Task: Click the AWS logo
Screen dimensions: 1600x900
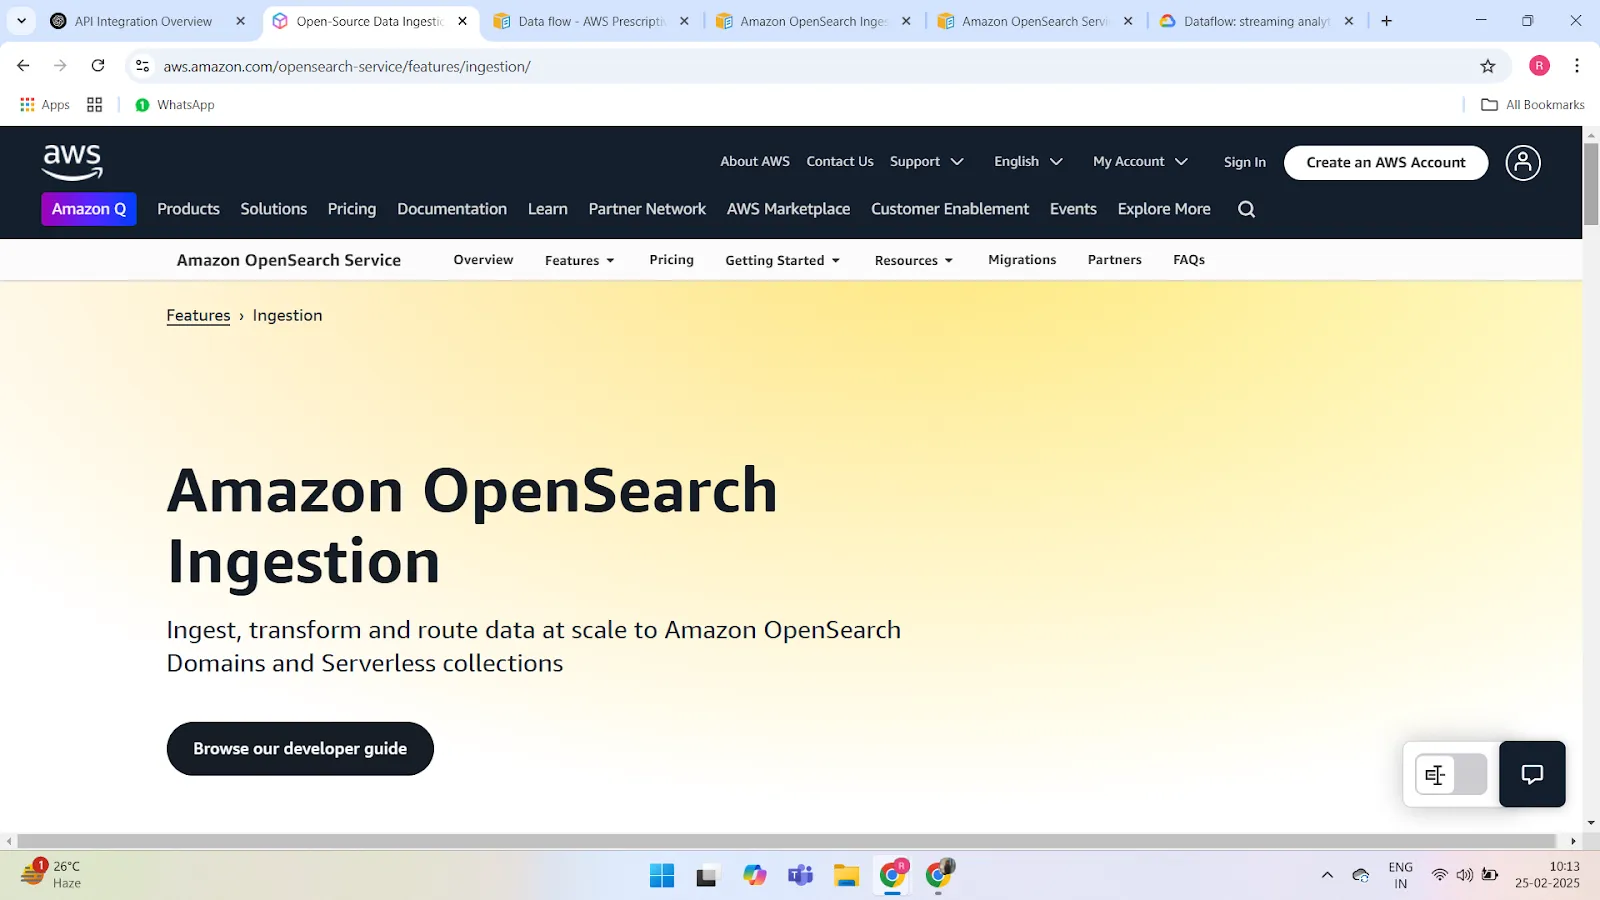Action: click(x=72, y=162)
